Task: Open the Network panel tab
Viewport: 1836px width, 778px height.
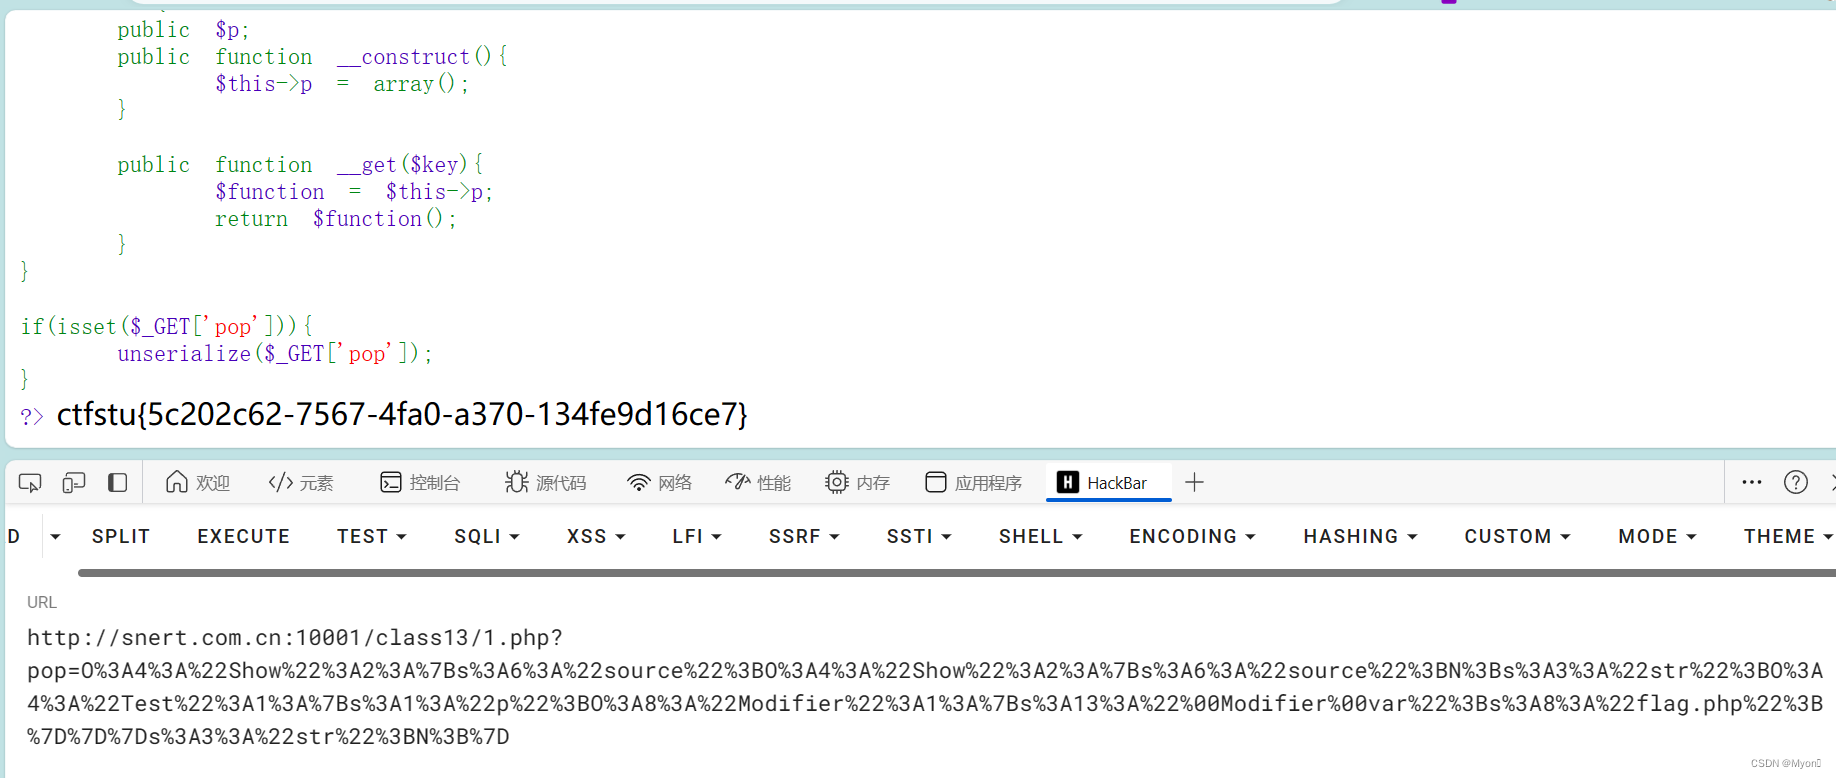Action: click(x=659, y=483)
